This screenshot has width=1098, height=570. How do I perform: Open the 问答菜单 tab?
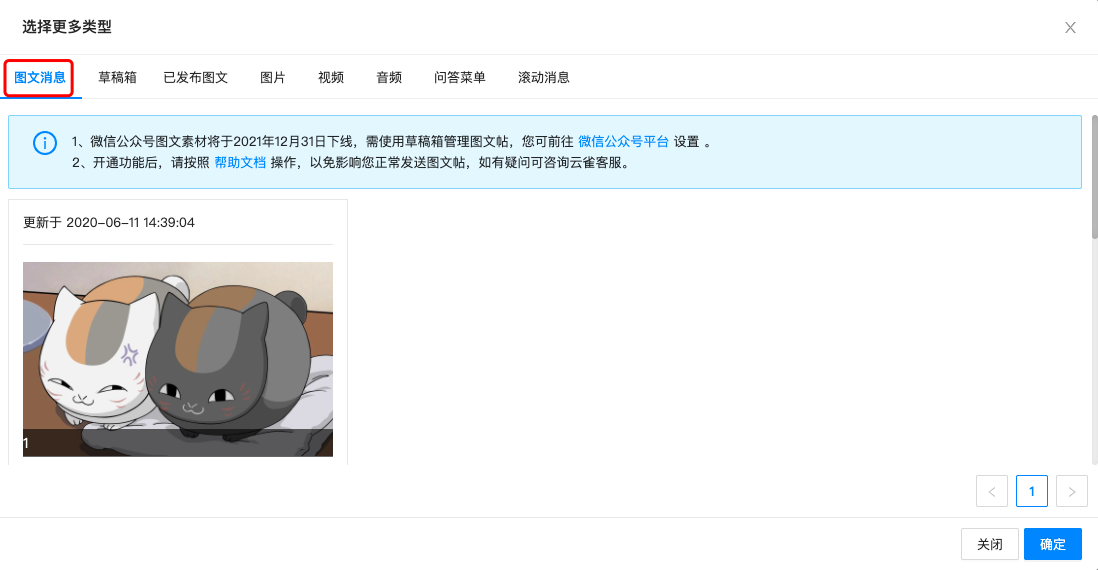coord(459,78)
